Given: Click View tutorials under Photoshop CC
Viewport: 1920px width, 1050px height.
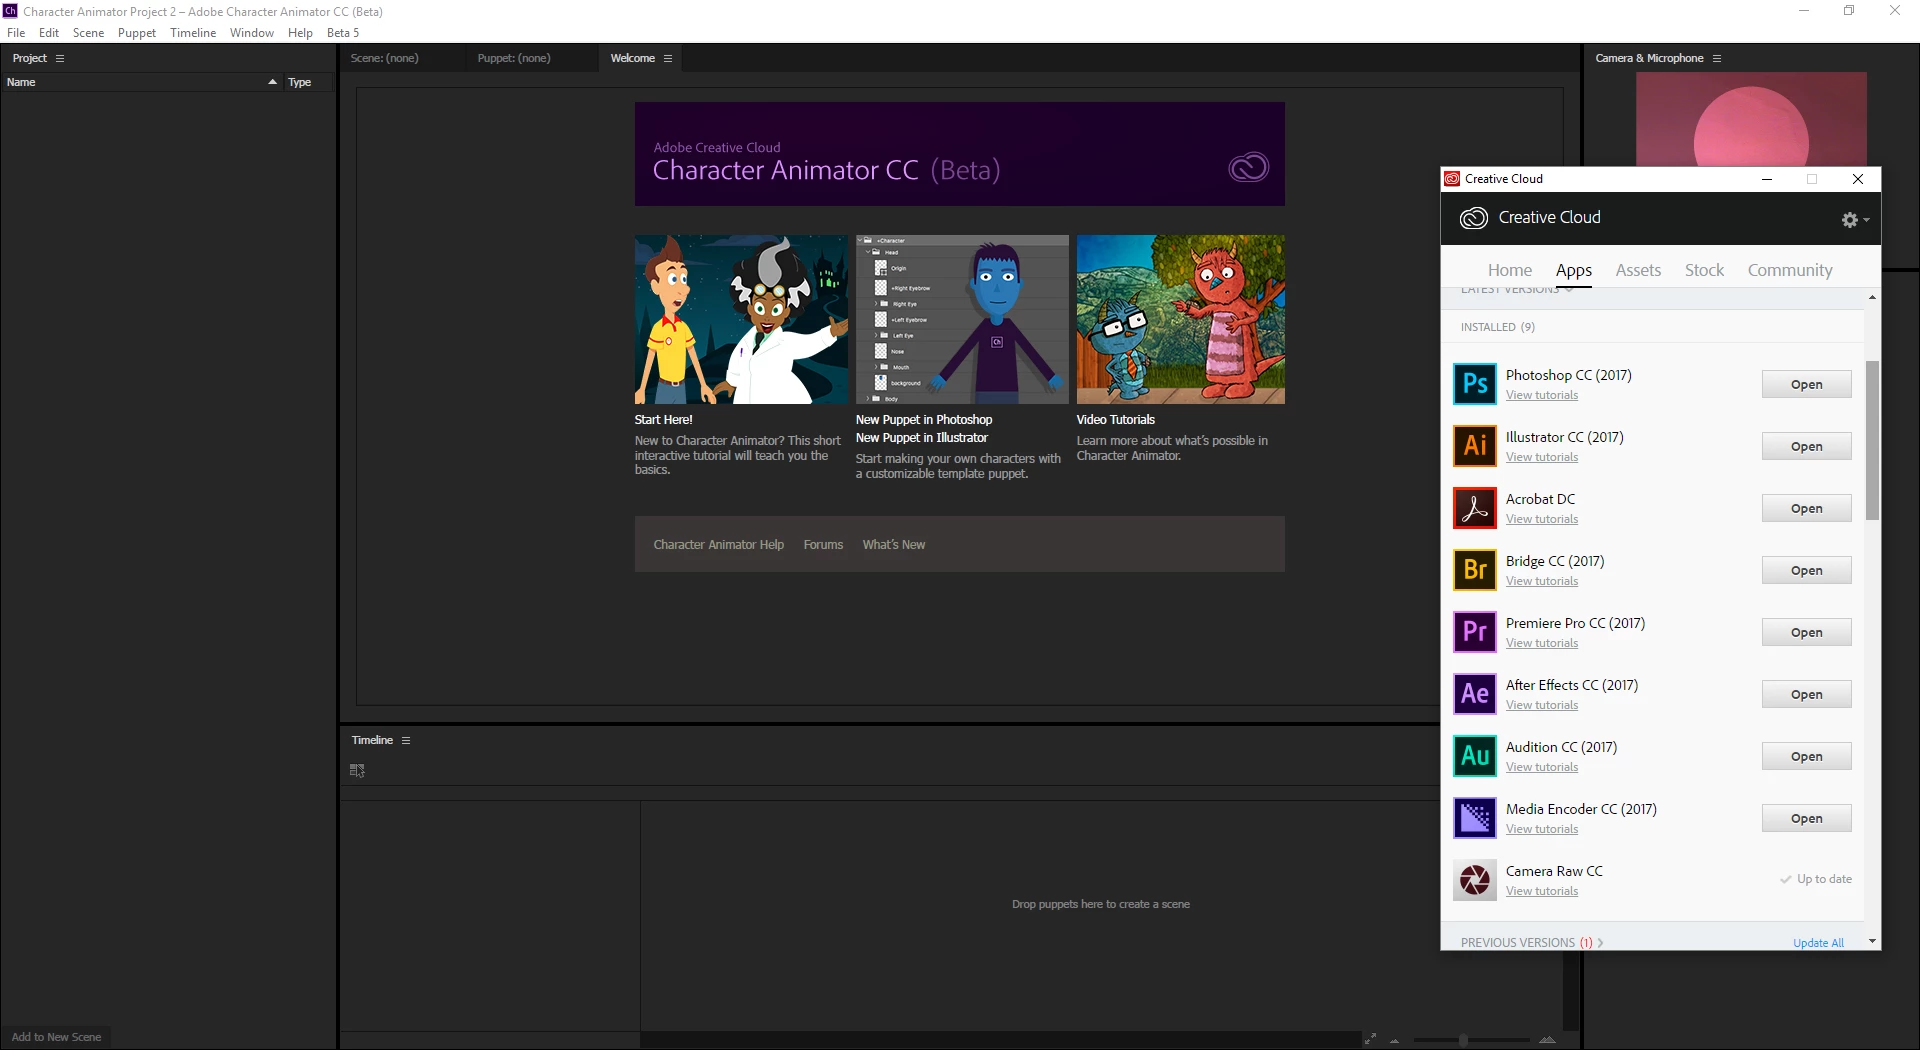Looking at the screenshot, I should click(x=1542, y=395).
